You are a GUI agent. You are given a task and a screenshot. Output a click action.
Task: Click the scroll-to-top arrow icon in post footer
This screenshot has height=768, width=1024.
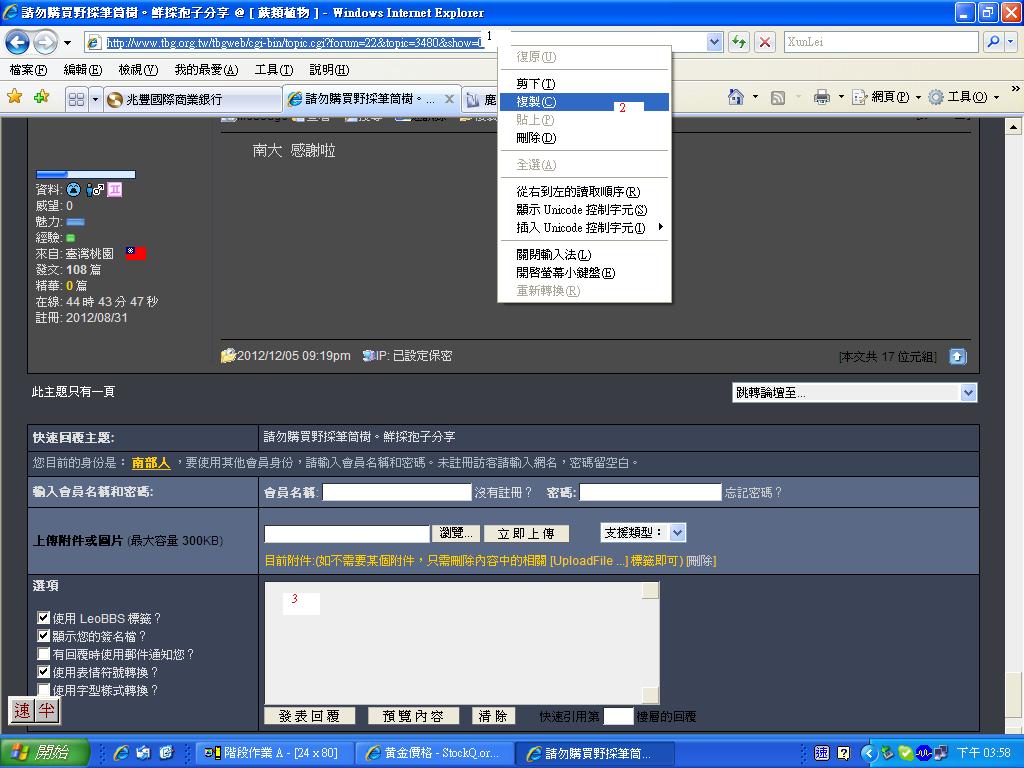pyautogui.click(x=957, y=356)
